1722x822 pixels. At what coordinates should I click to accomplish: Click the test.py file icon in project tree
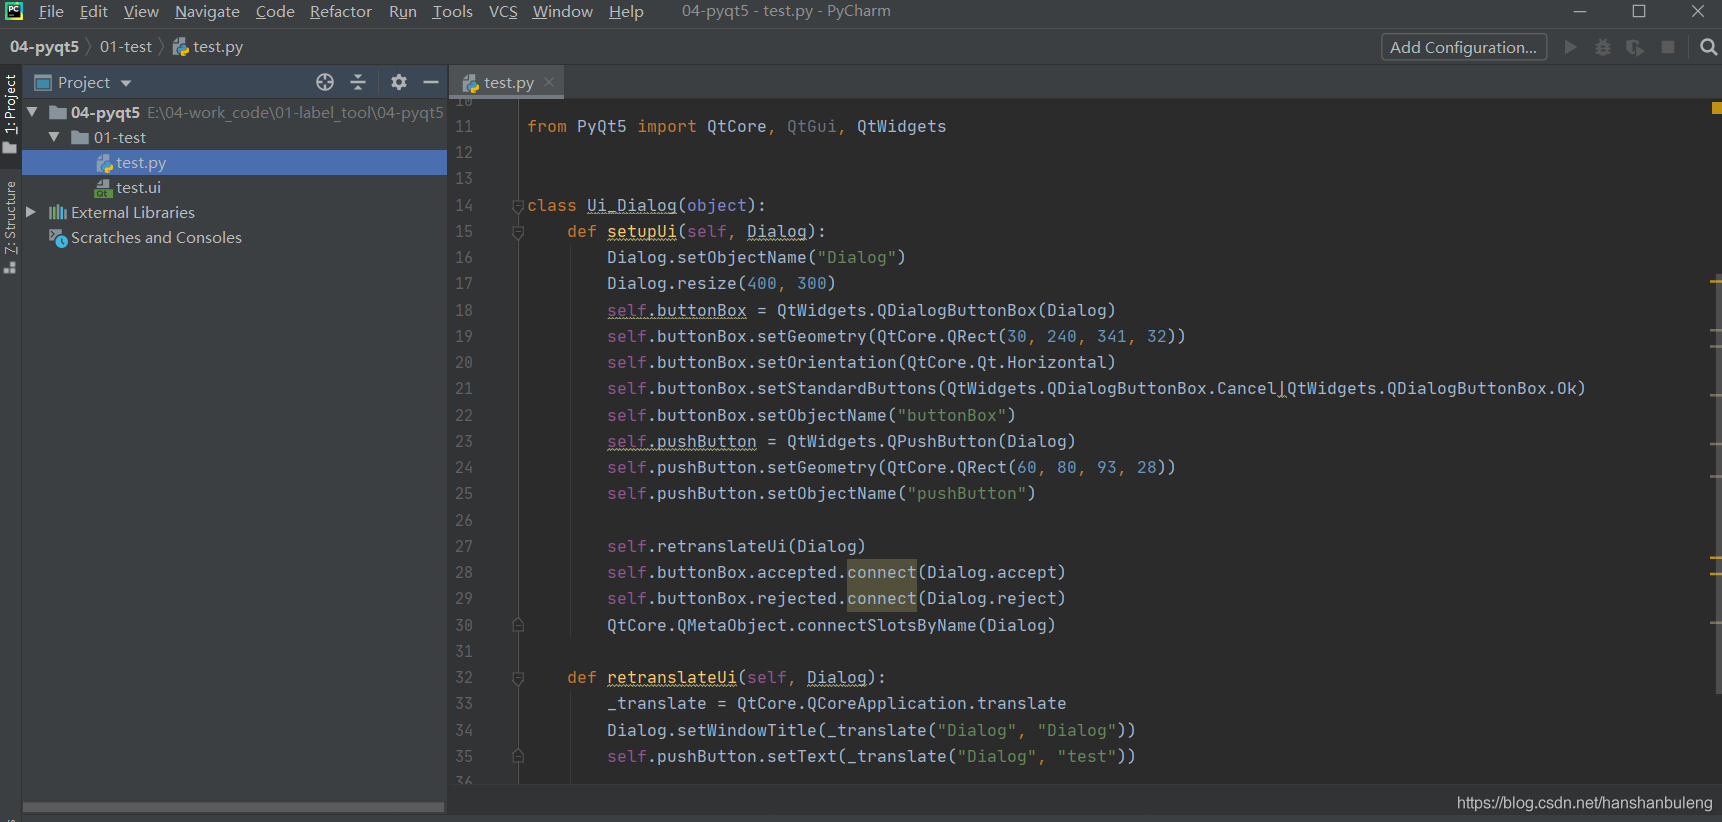click(104, 163)
